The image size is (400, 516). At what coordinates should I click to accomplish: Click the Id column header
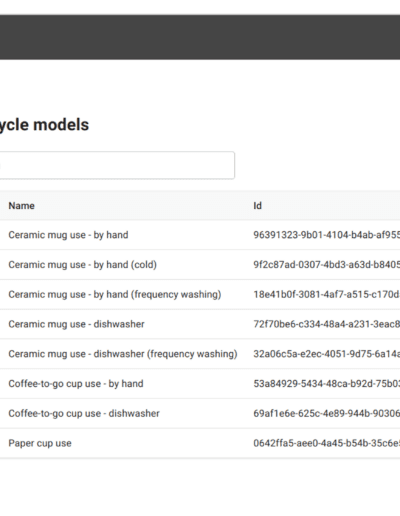(257, 206)
